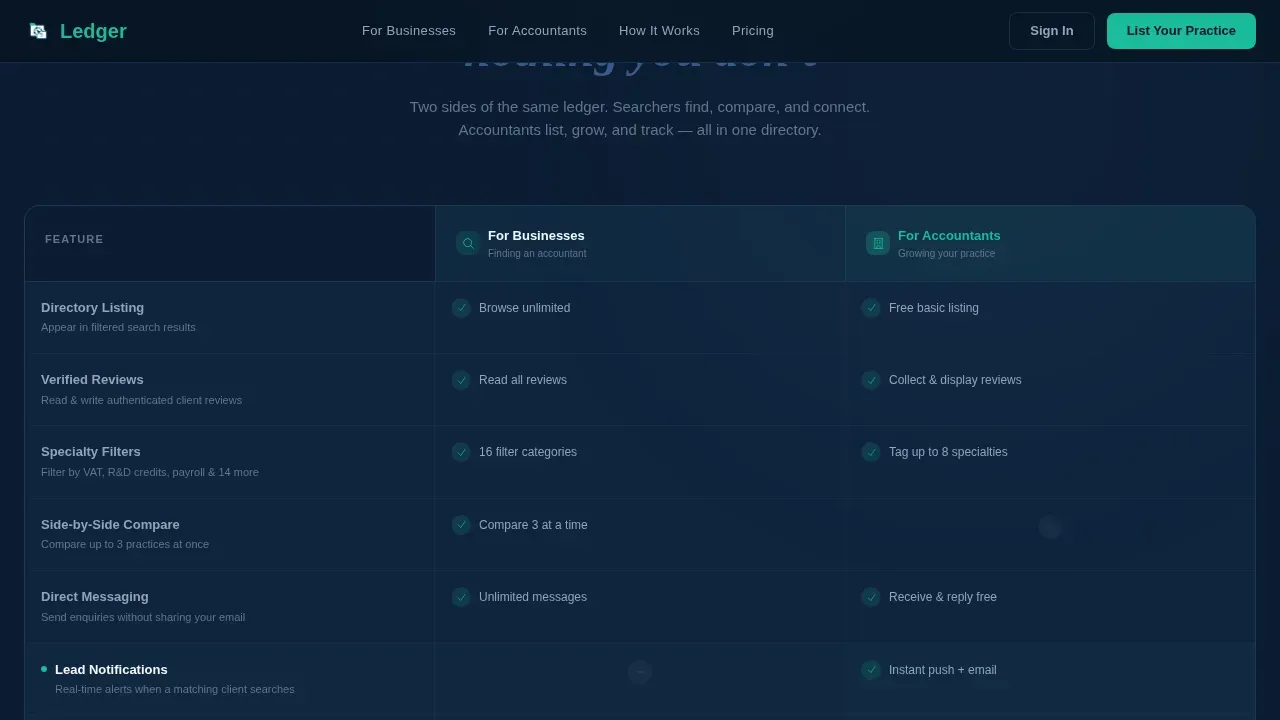Click the Ledger logo icon
Image resolution: width=1280 pixels, height=720 pixels.
(x=38, y=31)
